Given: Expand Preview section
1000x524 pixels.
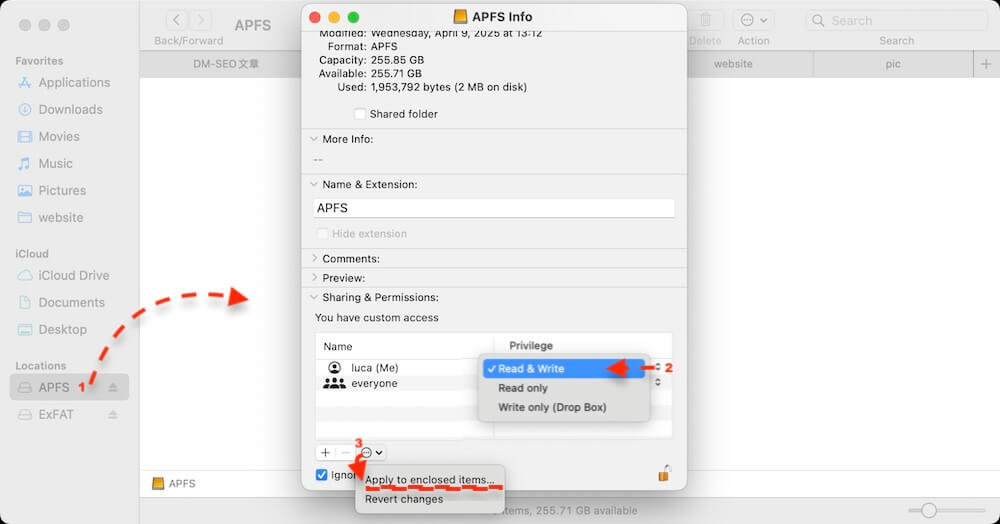Looking at the screenshot, I should [314, 278].
